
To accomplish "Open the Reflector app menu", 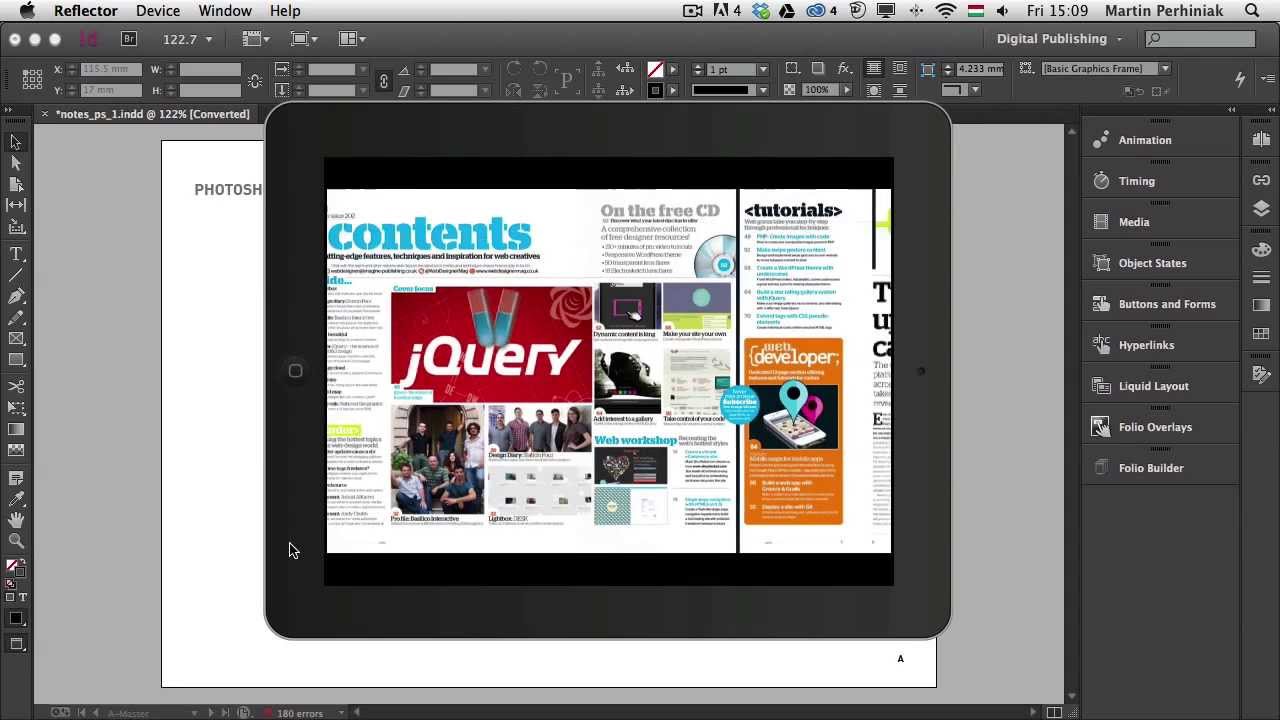I will click(86, 11).
